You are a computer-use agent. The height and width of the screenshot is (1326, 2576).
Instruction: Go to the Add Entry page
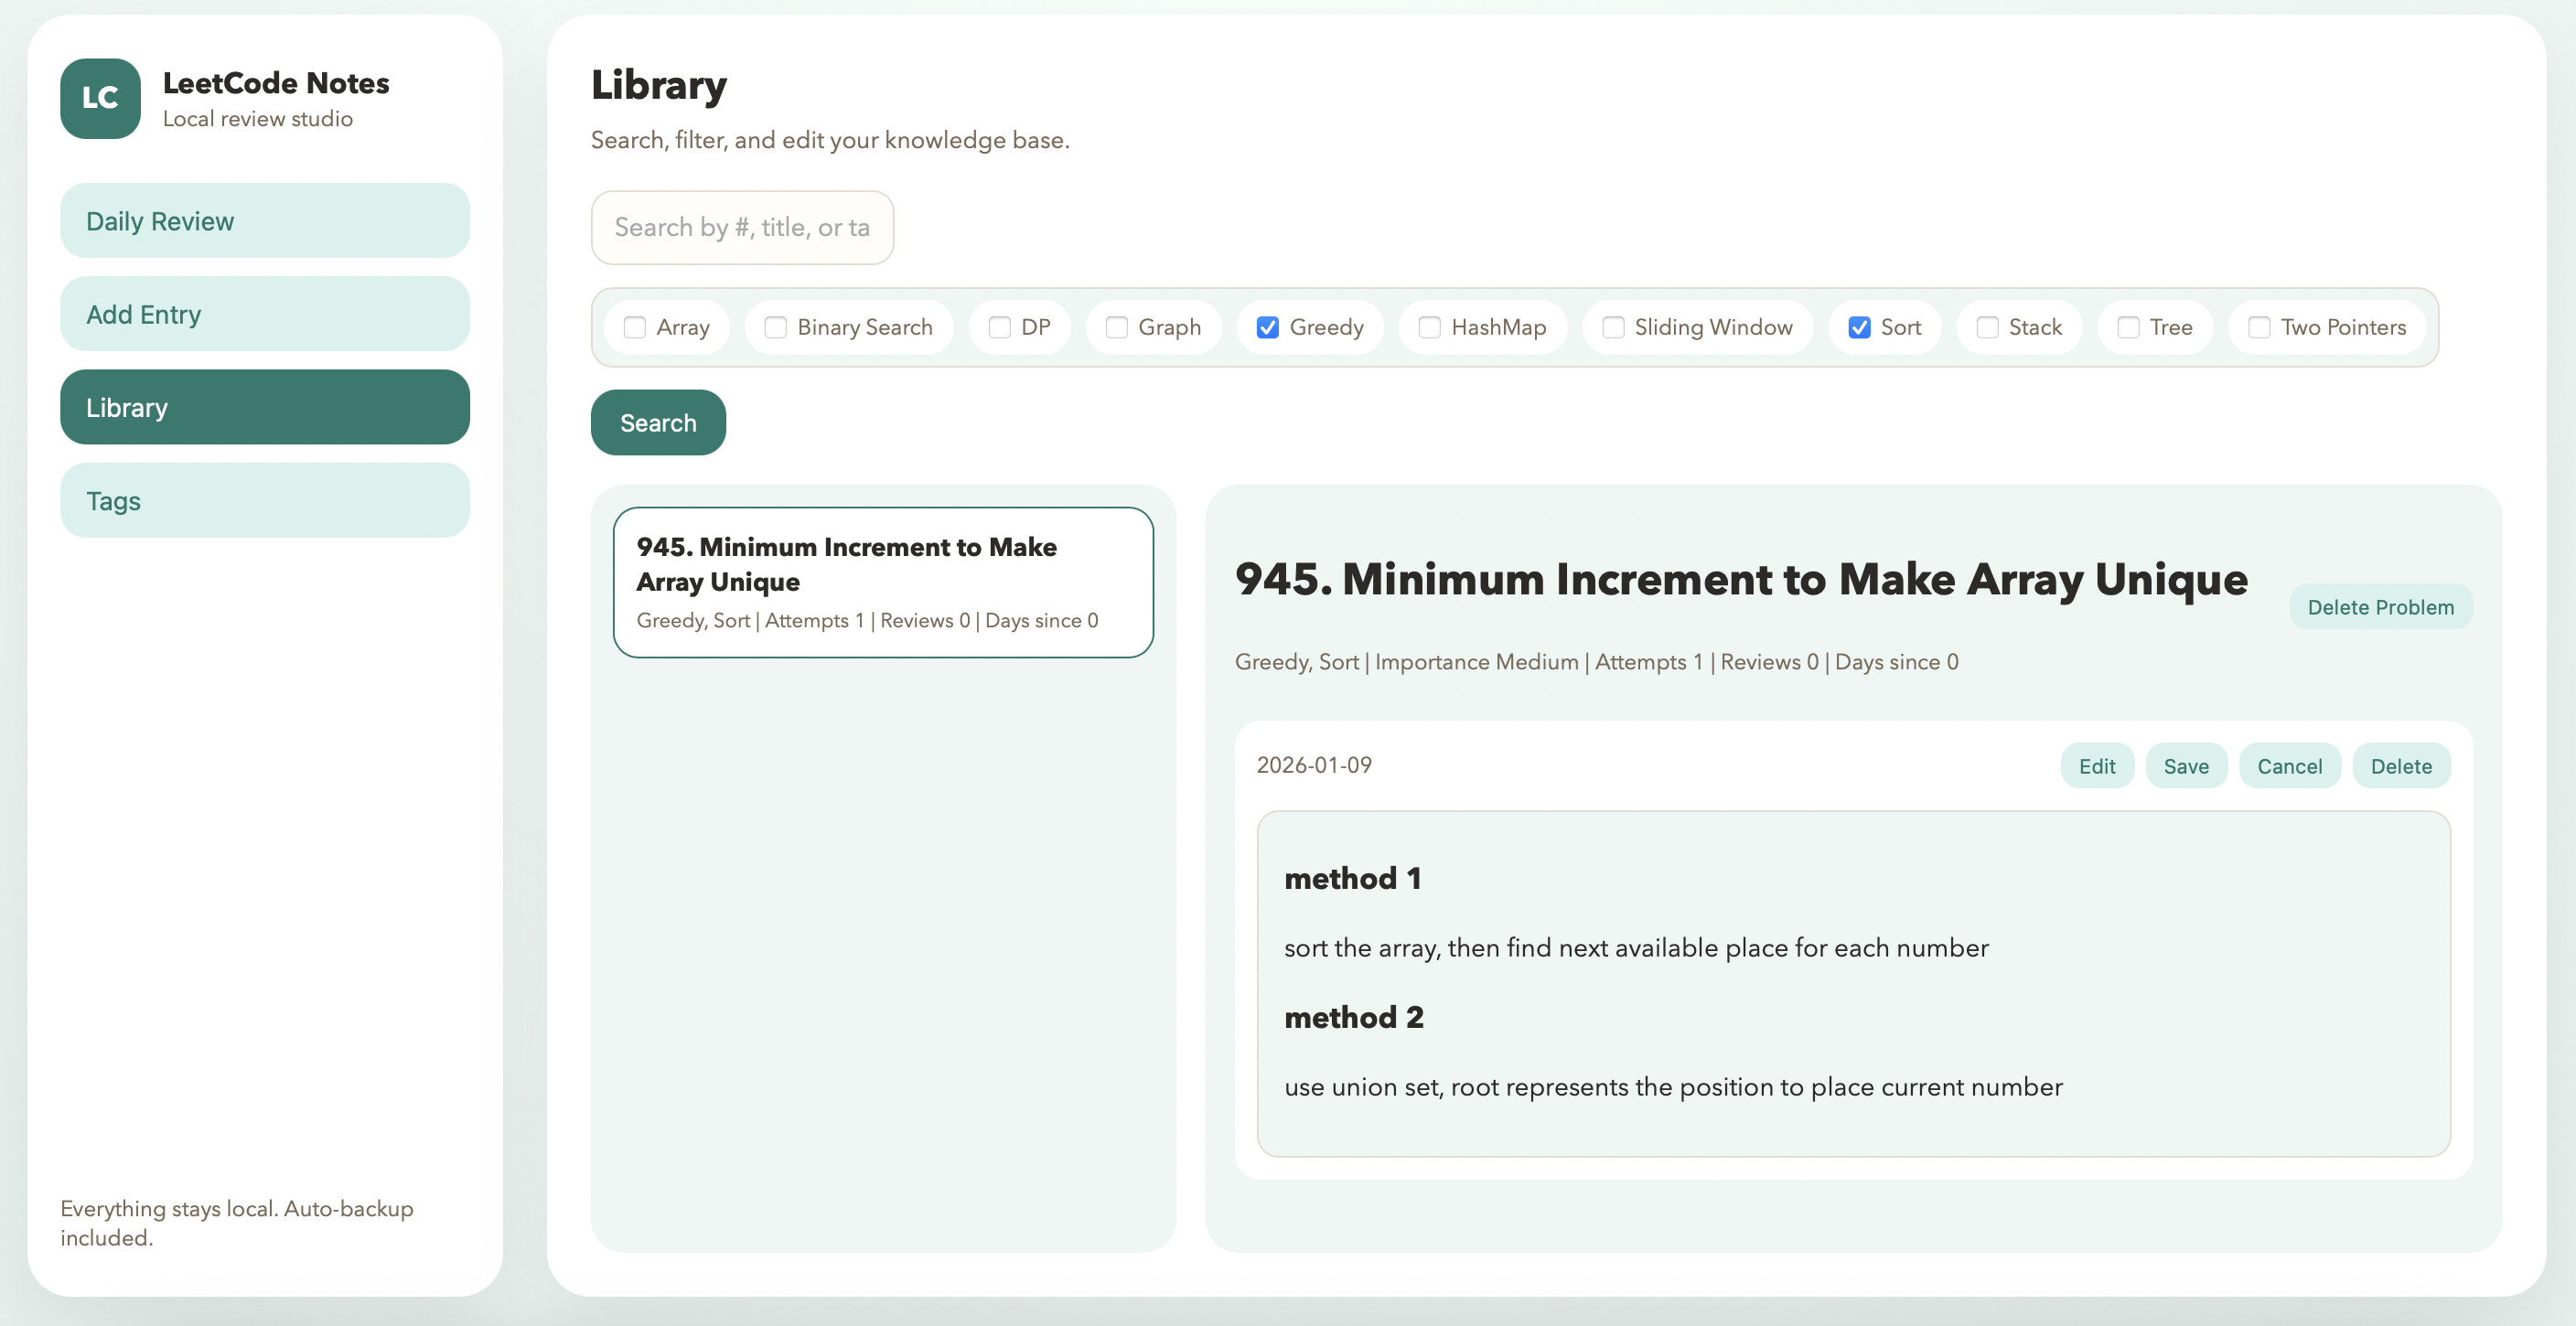tap(264, 314)
